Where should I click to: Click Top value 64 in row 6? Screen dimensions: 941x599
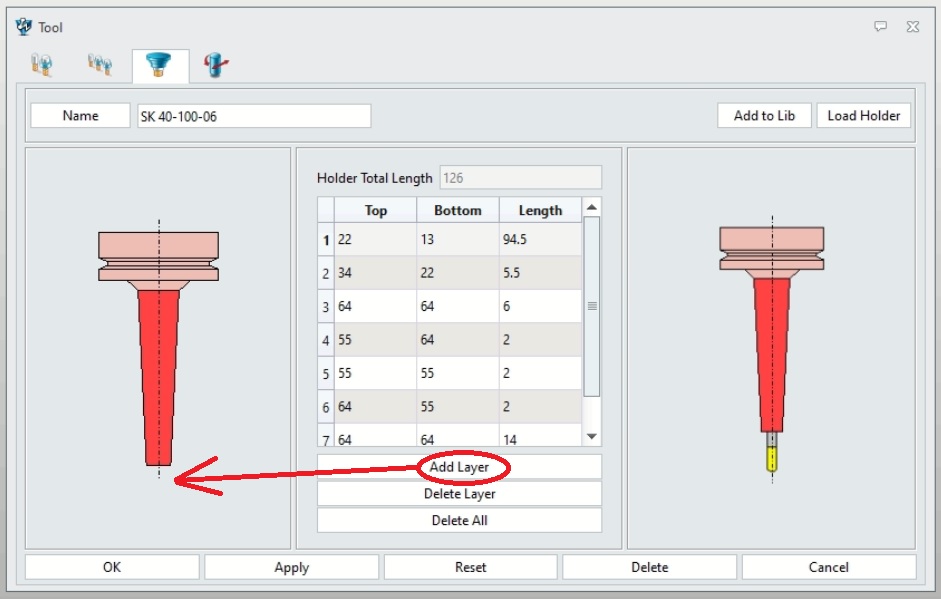point(376,407)
